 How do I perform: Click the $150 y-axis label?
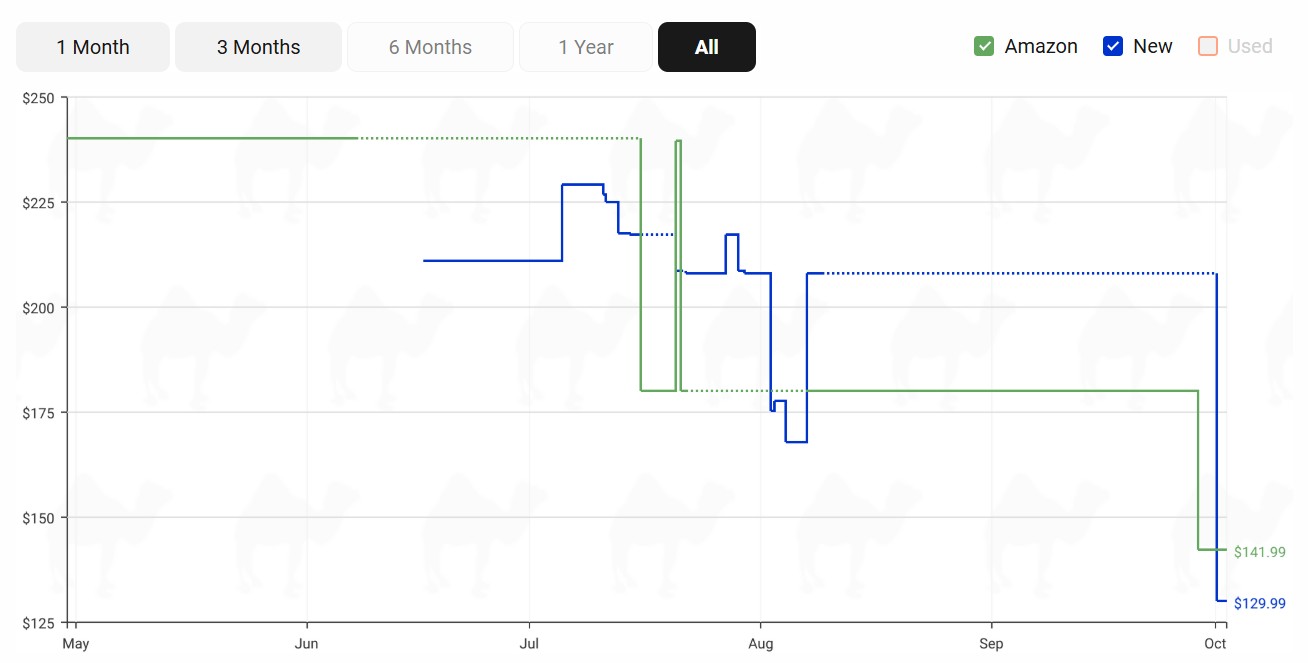coord(40,517)
